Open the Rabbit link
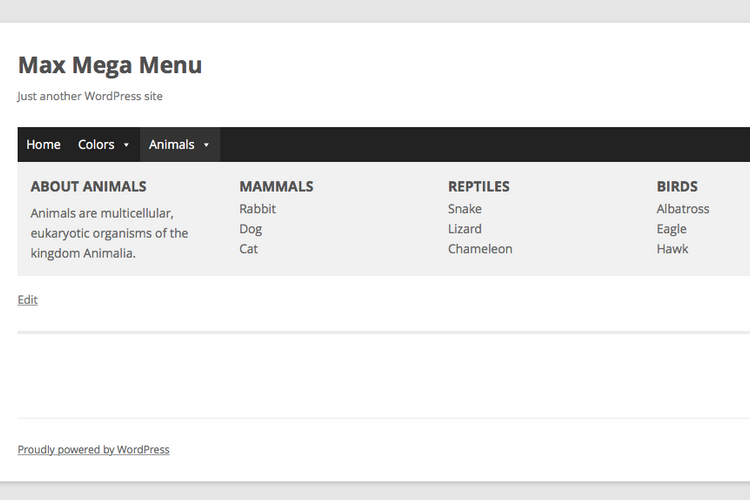The width and height of the screenshot is (750, 500). tap(257, 209)
